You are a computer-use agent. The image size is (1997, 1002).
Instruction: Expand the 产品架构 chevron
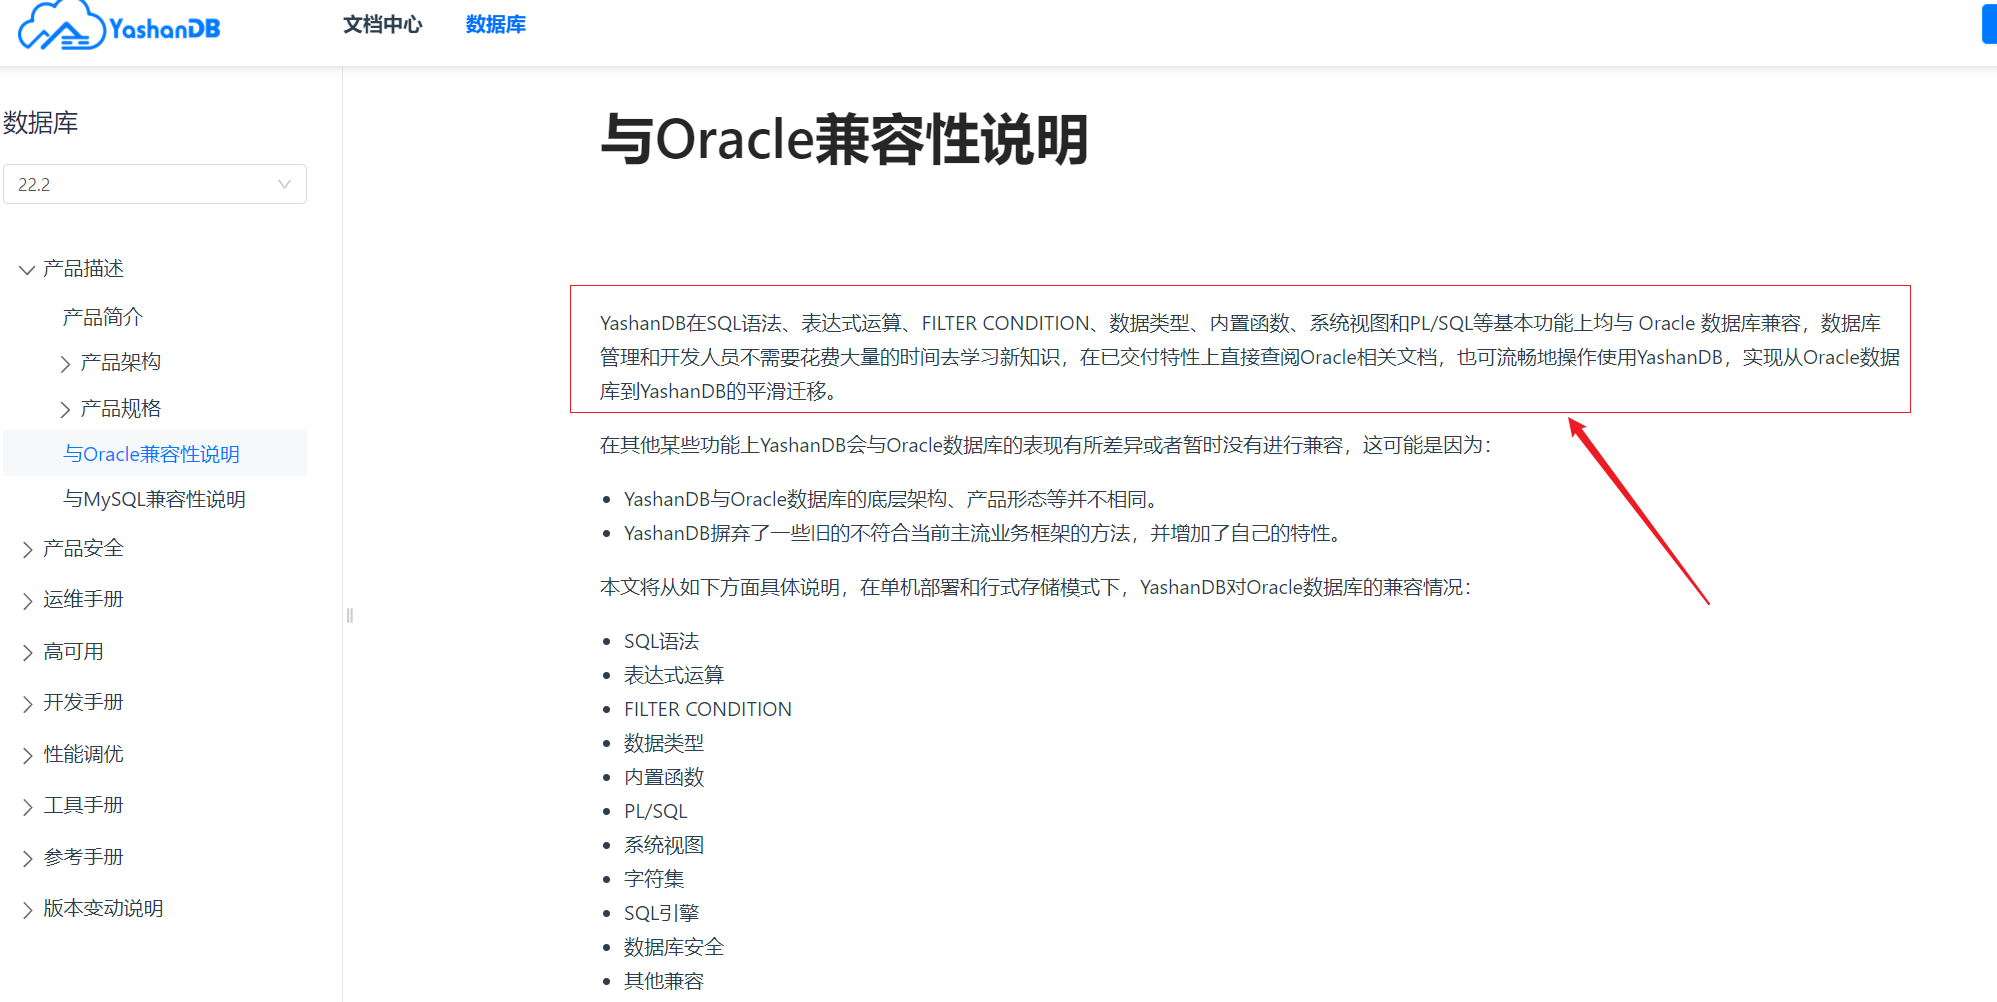point(66,363)
